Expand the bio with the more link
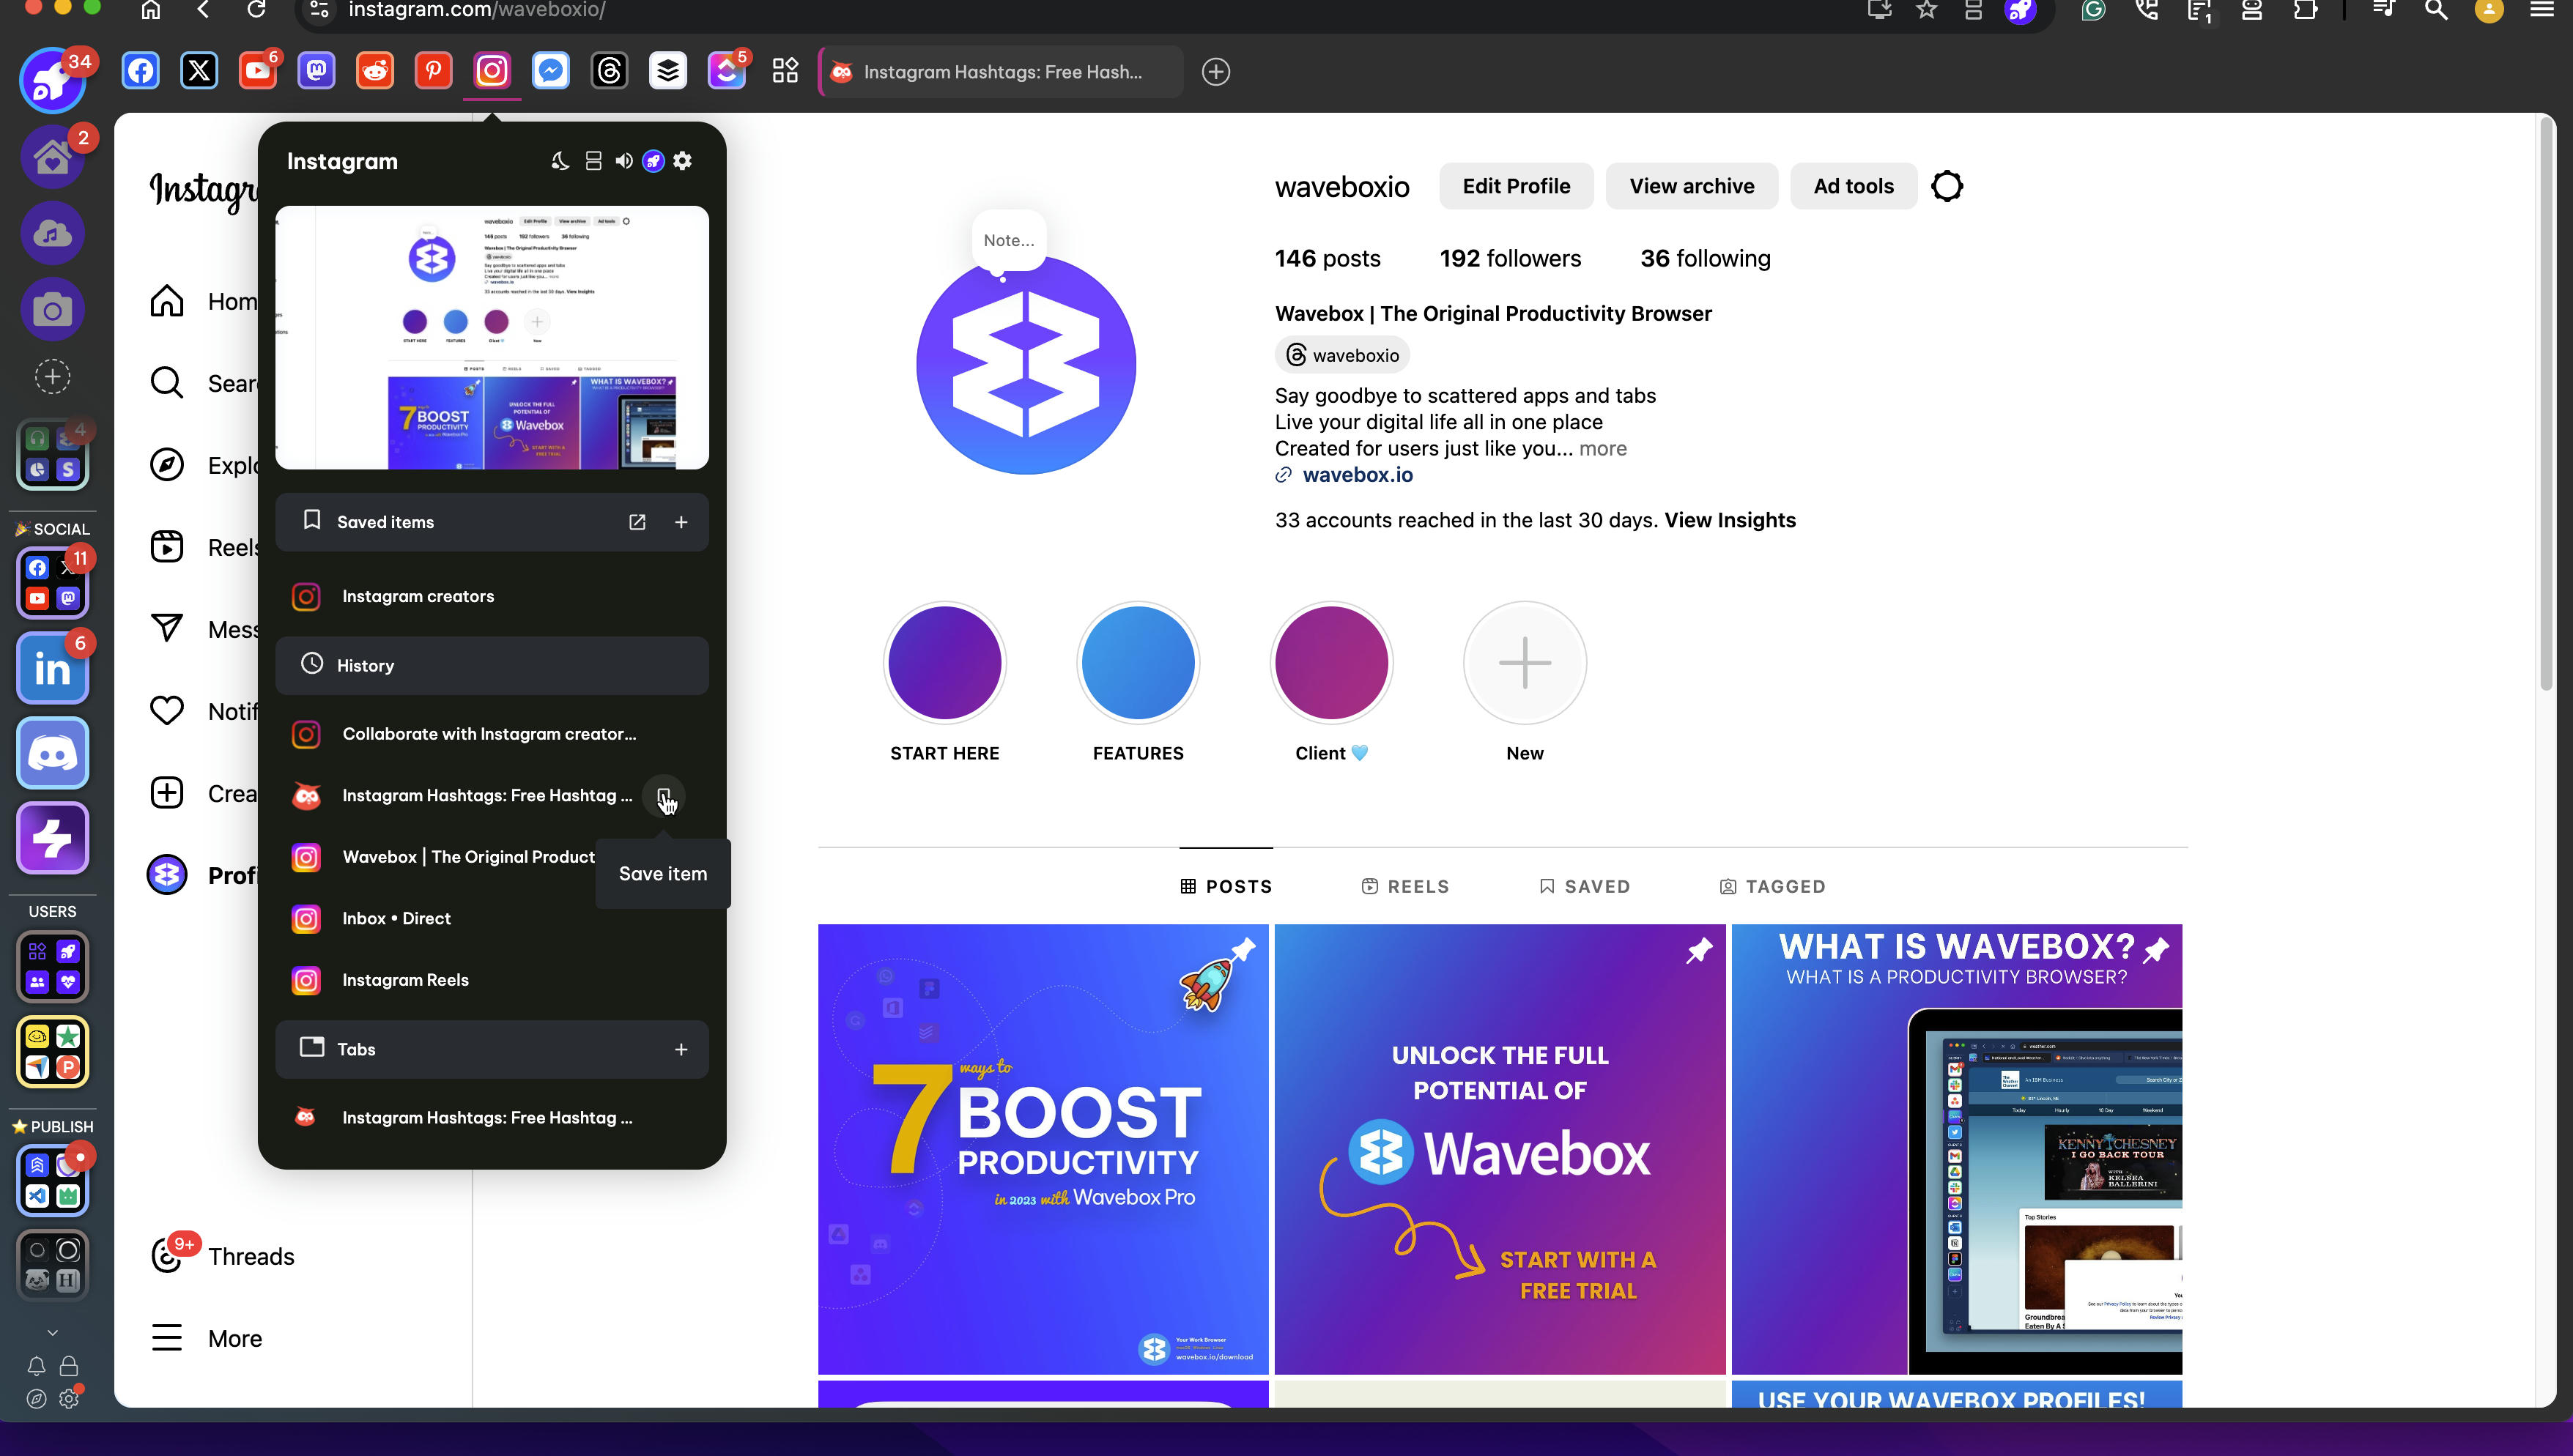Screen dimensions: 2573x1456 coord(1603,449)
